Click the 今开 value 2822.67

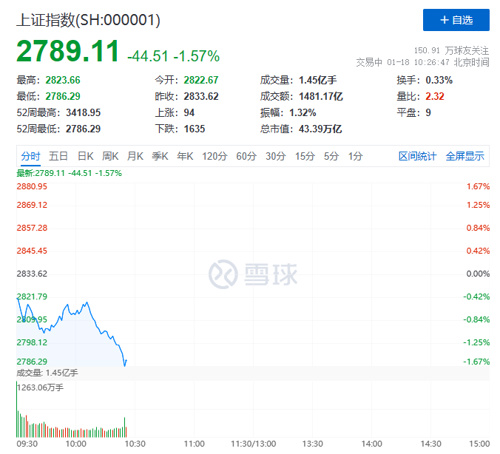click(201, 80)
